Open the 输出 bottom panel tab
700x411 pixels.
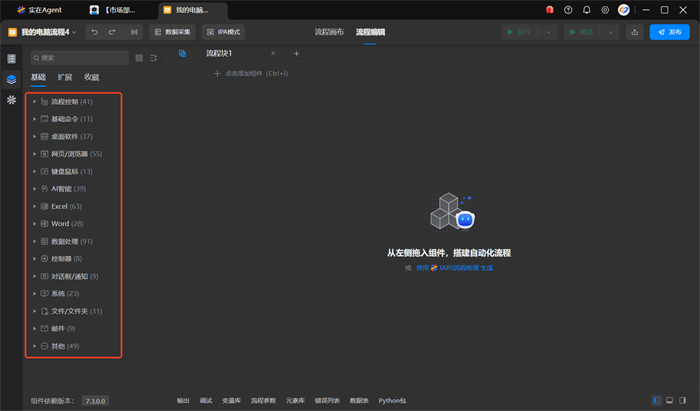pos(183,401)
